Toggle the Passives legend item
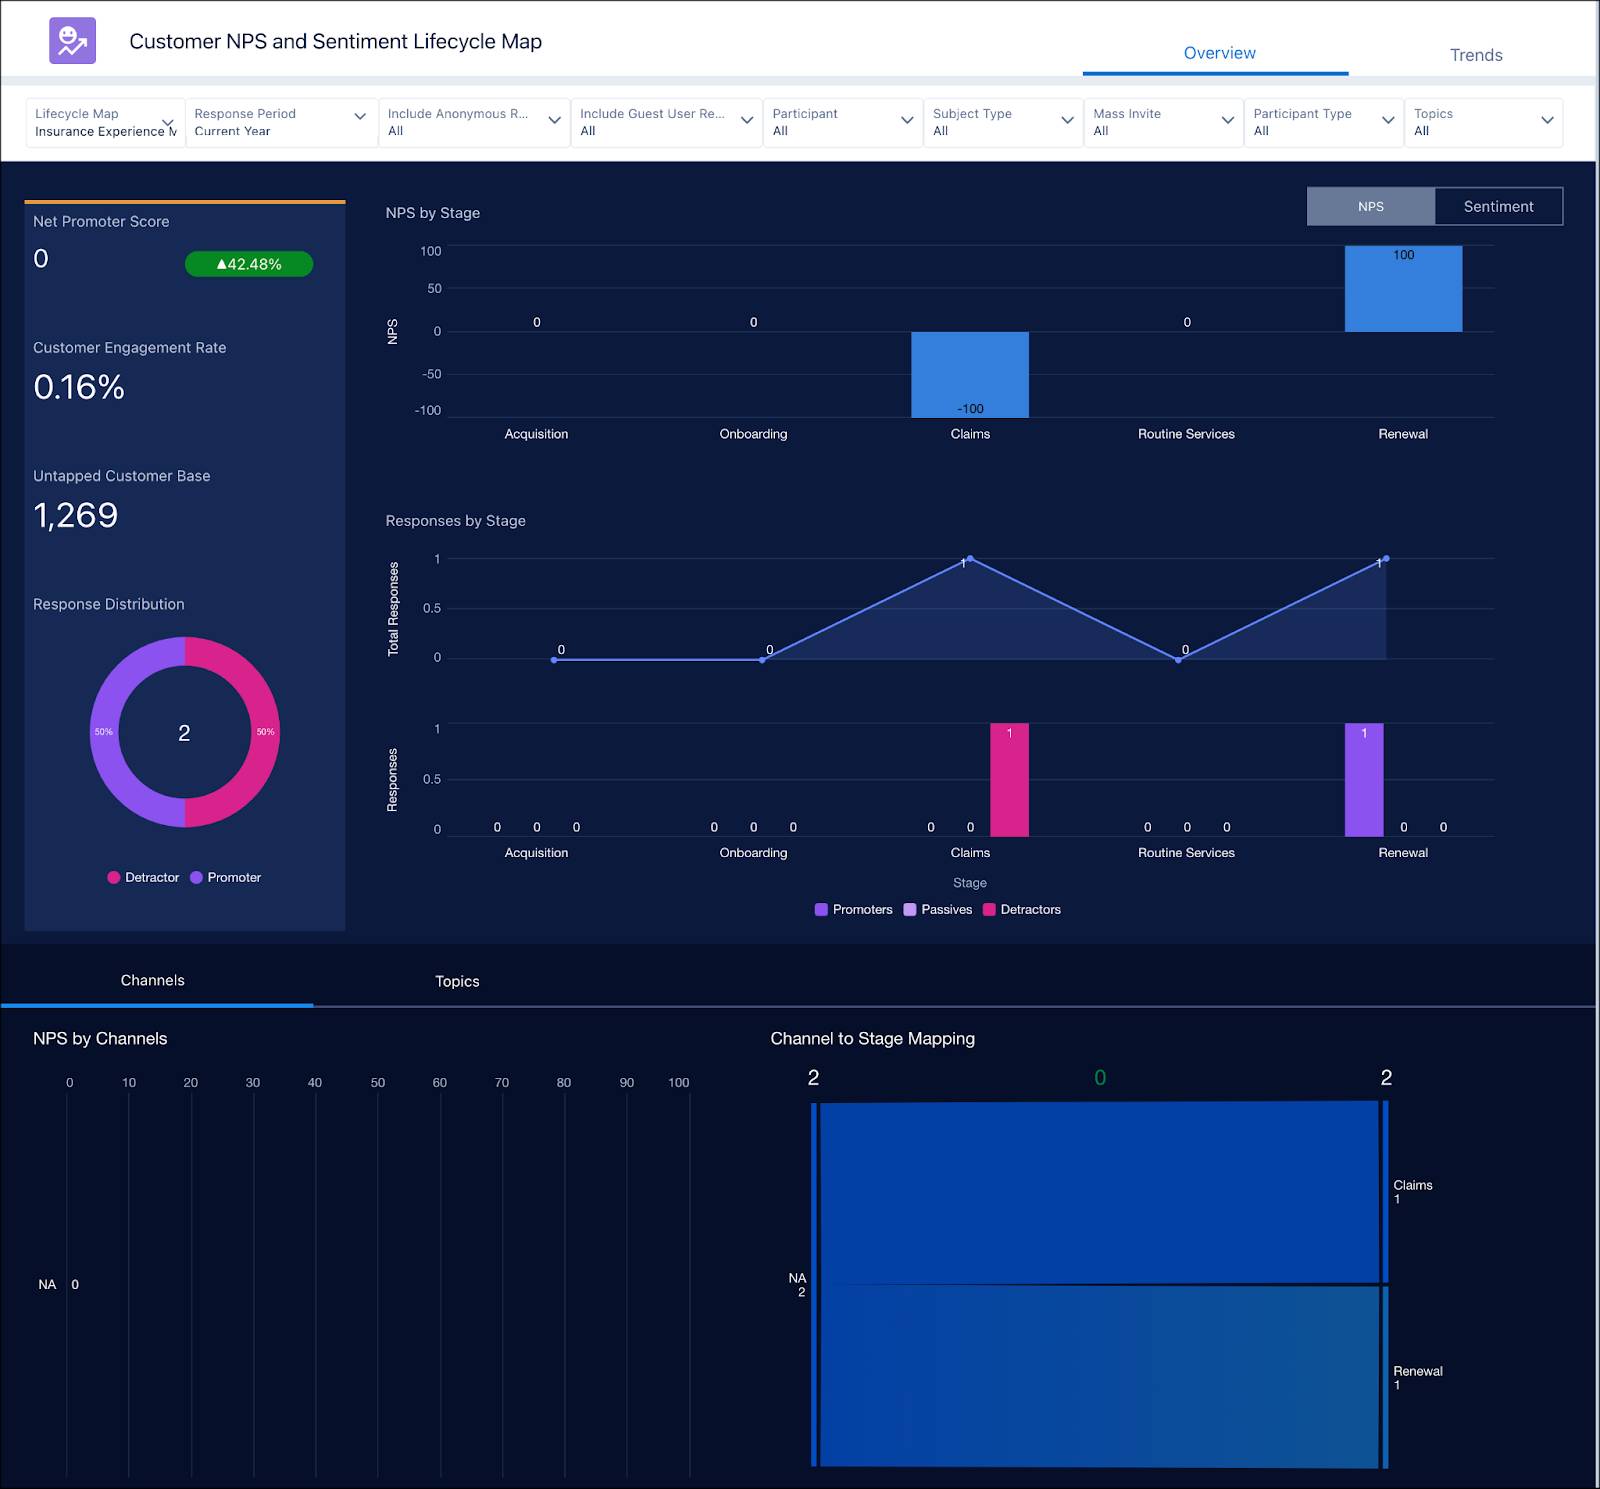The height and width of the screenshot is (1489, 1600). pyautogui.click(x=937, y=909)
